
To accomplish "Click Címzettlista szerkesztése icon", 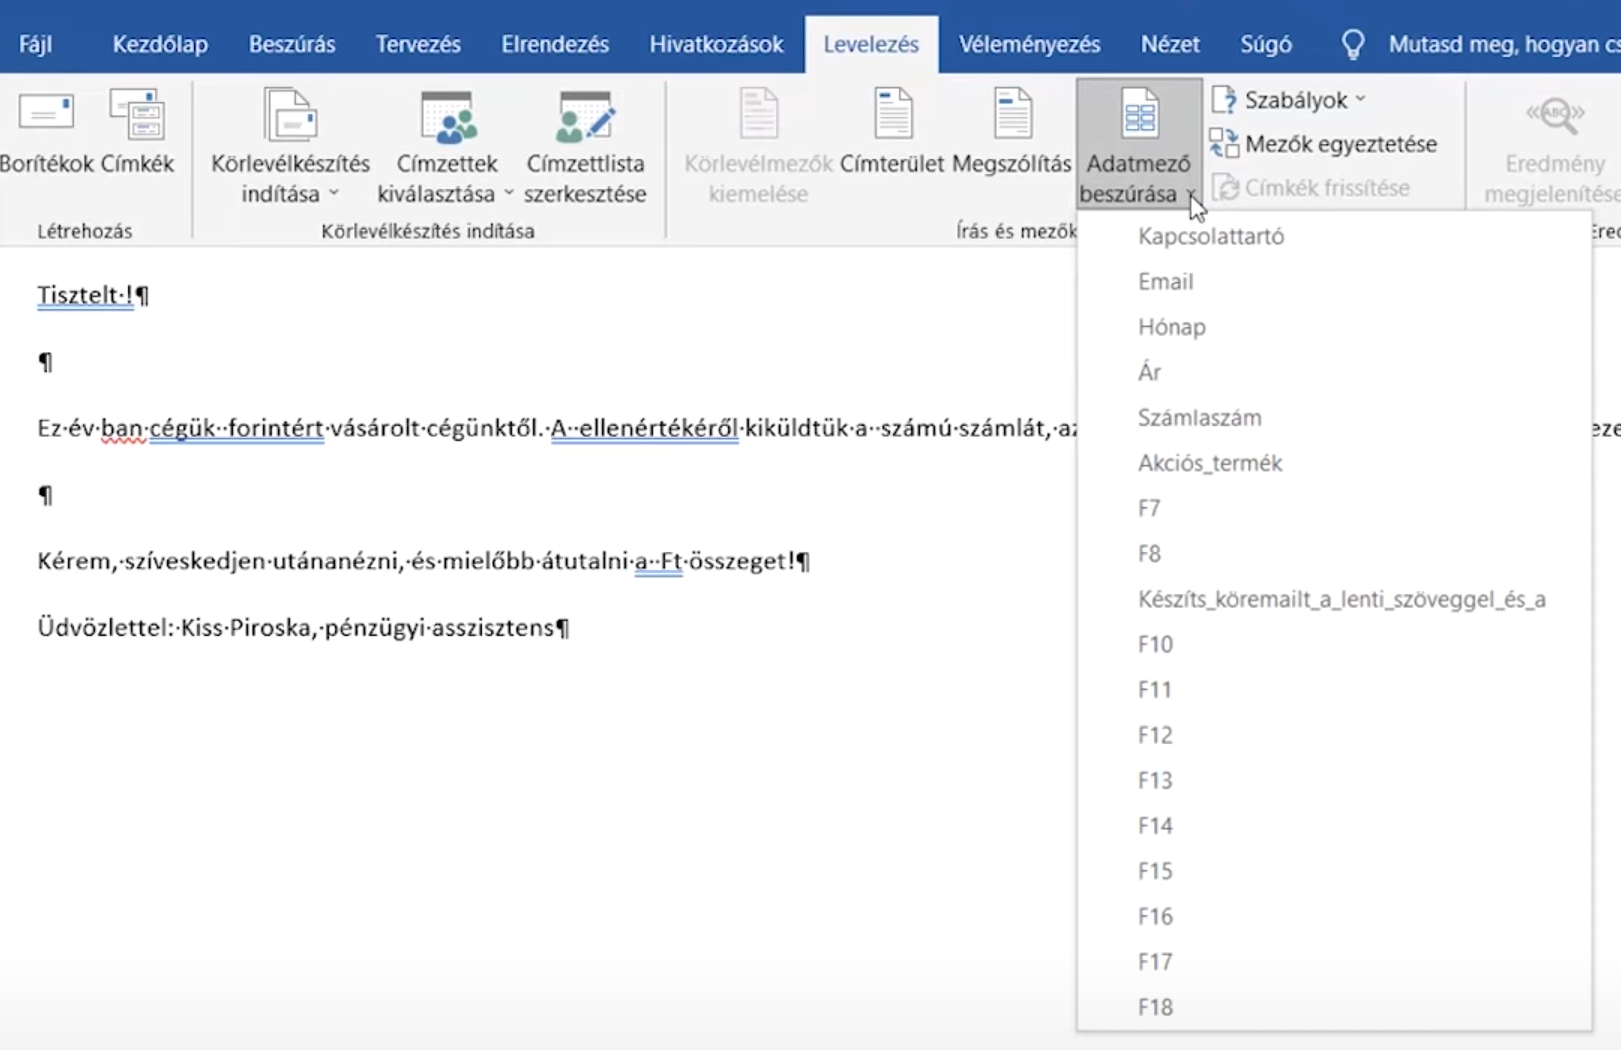I will (x=585, y=115).
